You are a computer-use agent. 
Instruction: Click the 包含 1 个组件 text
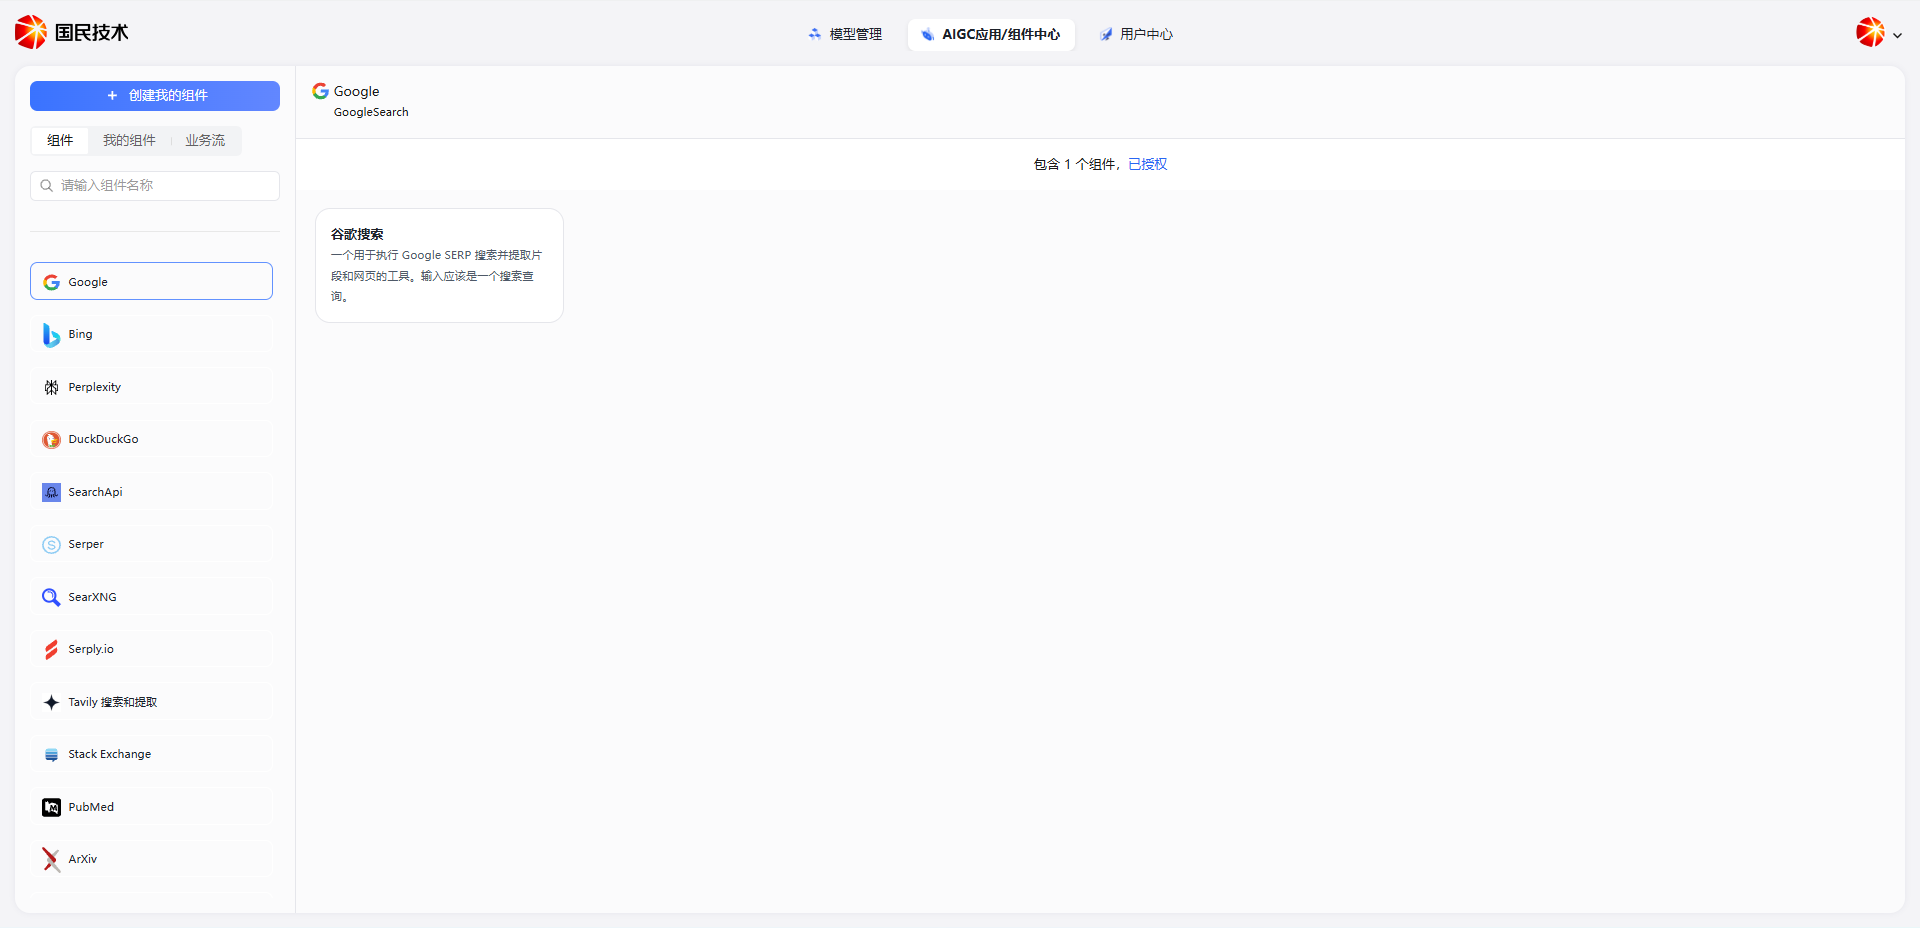tap(1075, 164)
